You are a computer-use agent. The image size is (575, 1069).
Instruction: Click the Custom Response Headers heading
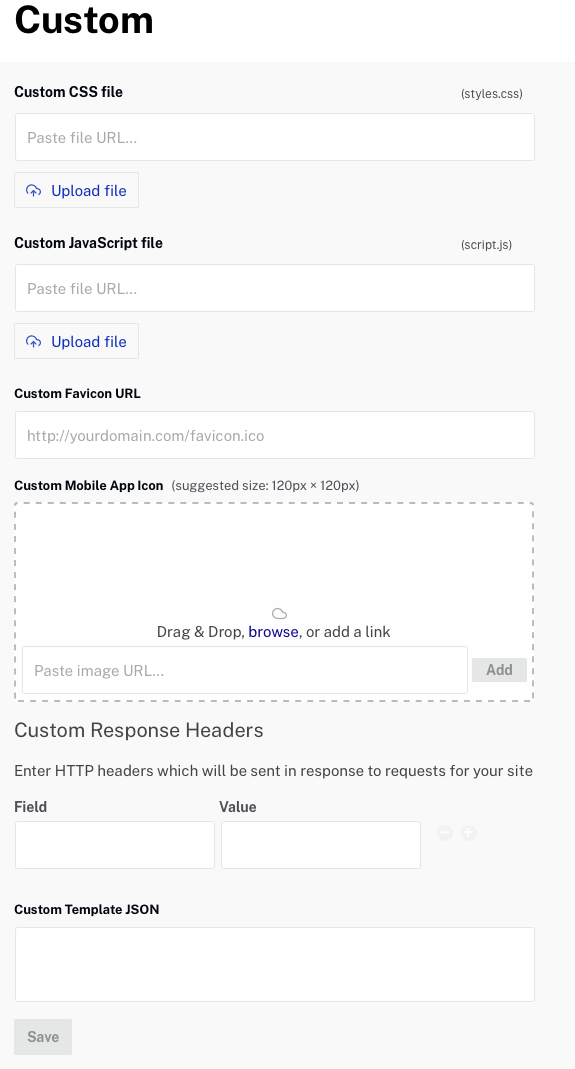tap(138, 730)
